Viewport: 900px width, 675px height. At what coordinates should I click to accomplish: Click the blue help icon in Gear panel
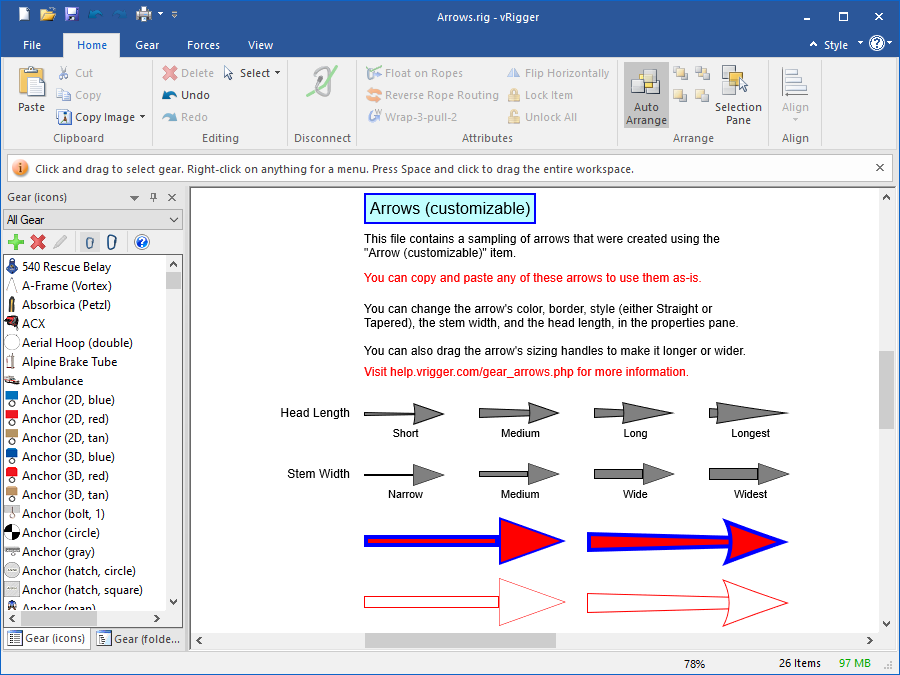[141, 242]
